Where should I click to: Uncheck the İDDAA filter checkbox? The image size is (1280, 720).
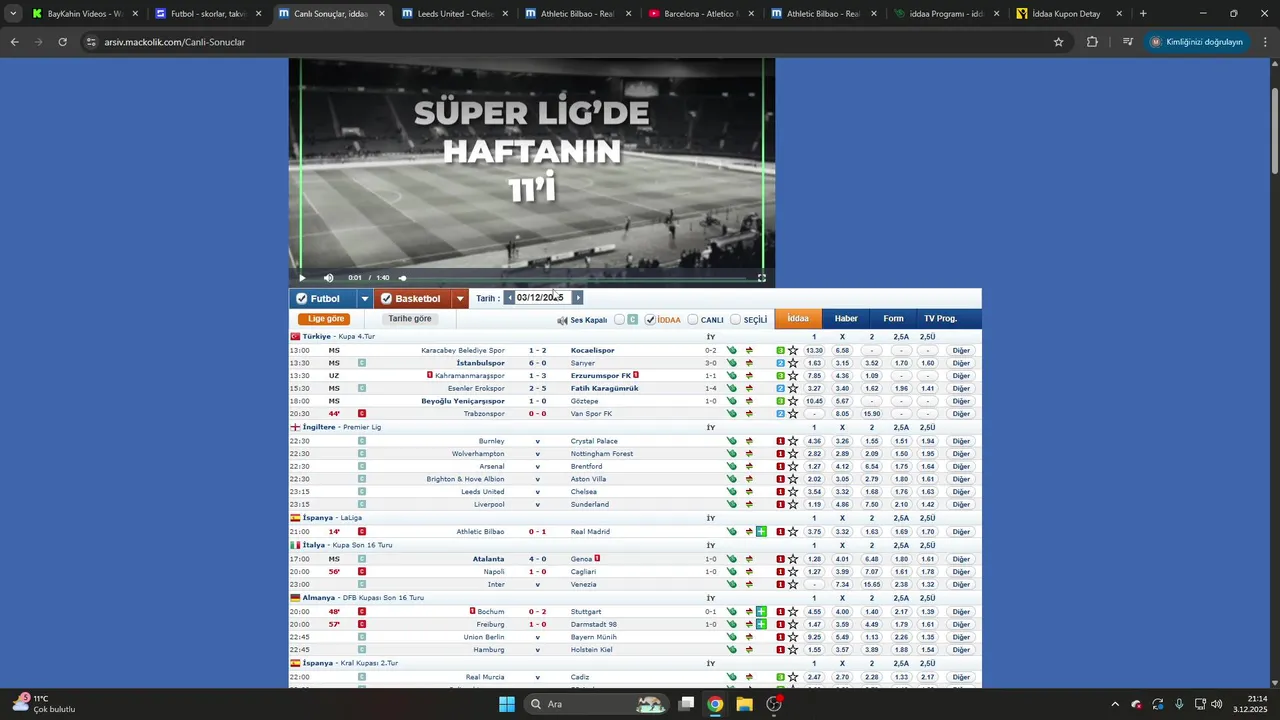[650, 320]
